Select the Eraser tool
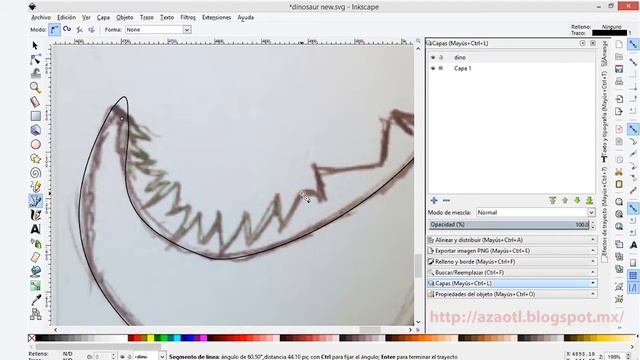 [35, 258]
